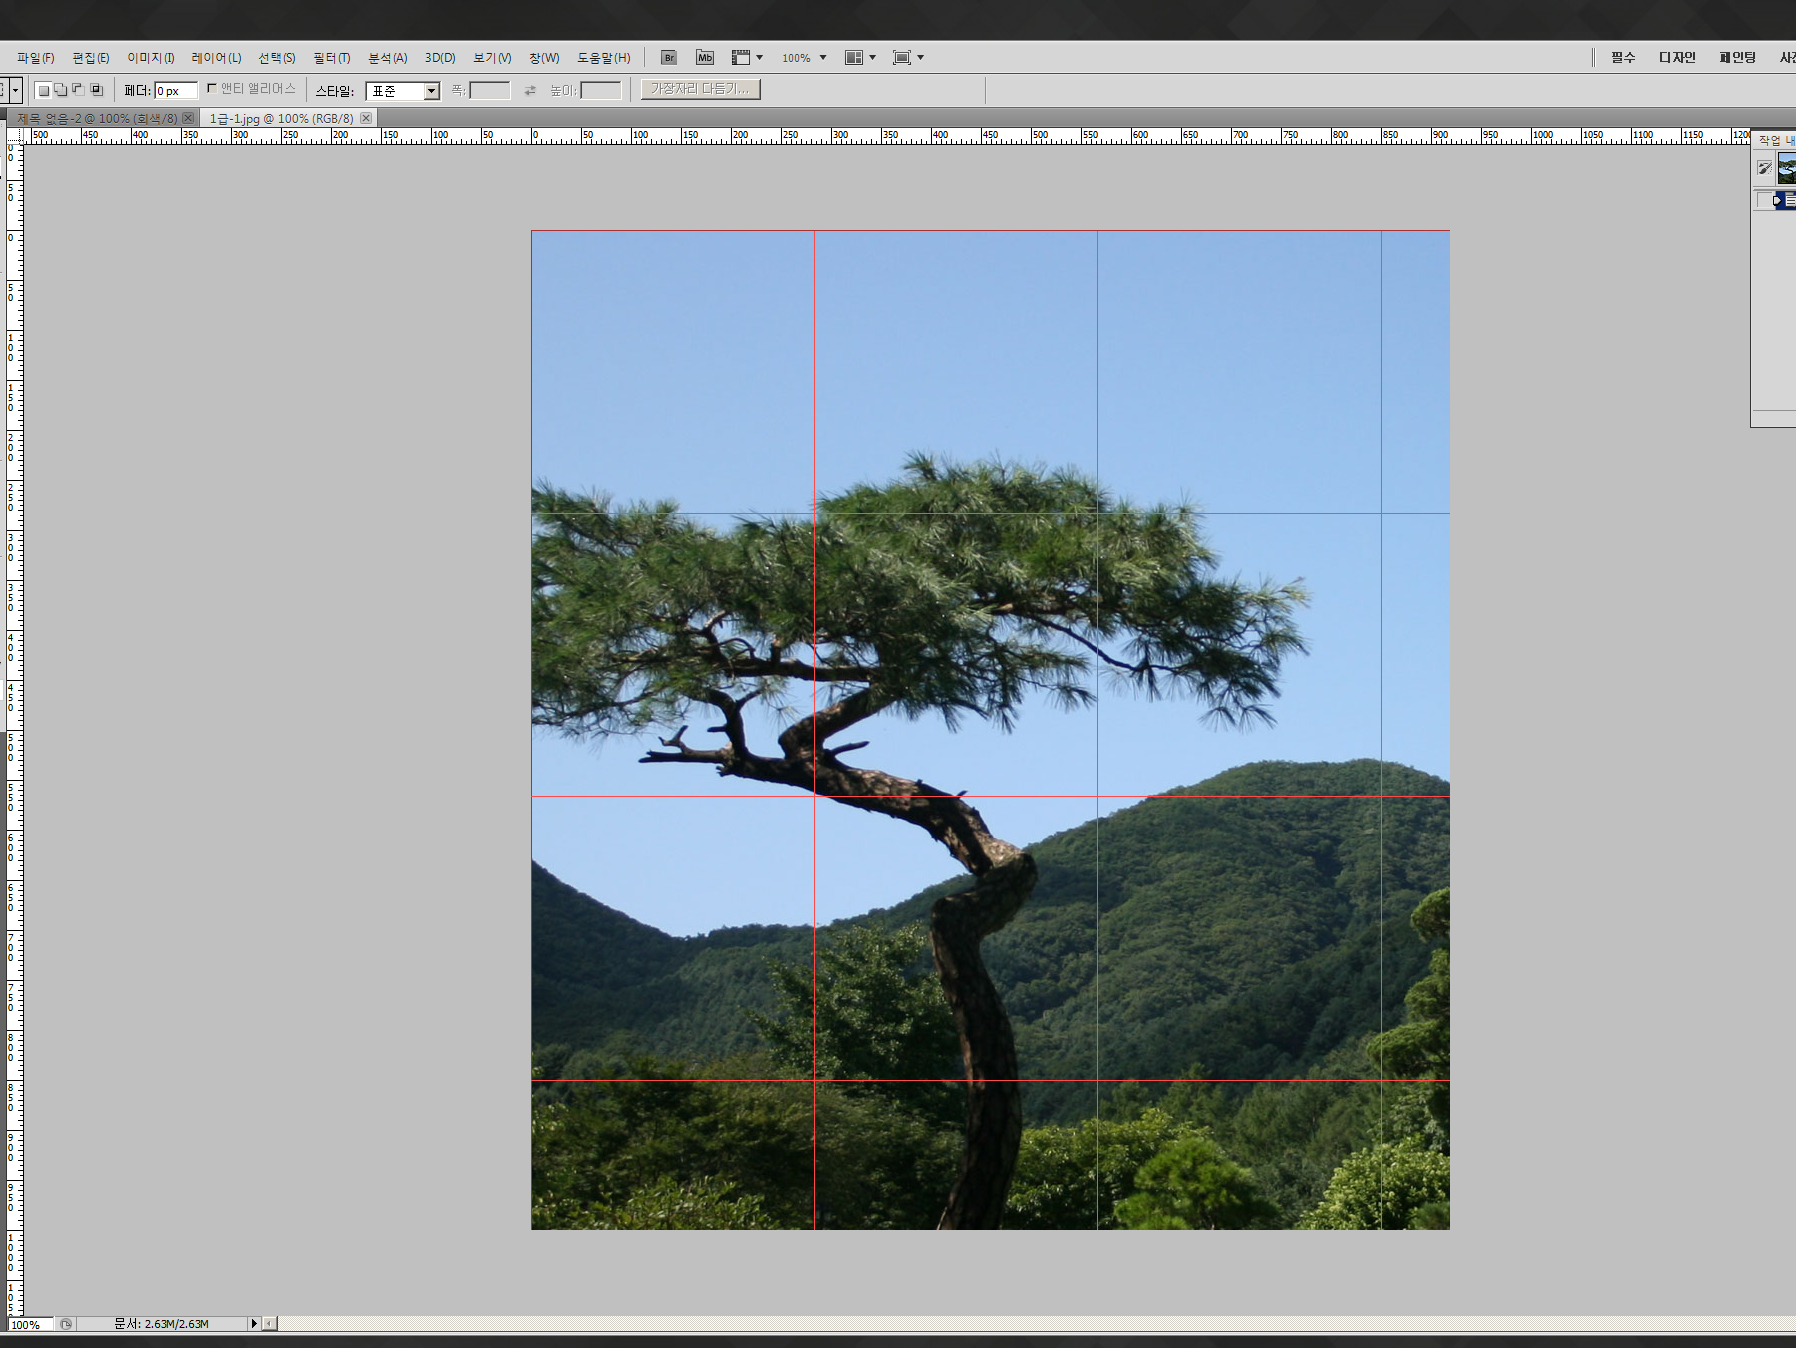This screenshot has height=1348, width=1796.
Task: Click the 페더 input field
Action: (175, 91)
